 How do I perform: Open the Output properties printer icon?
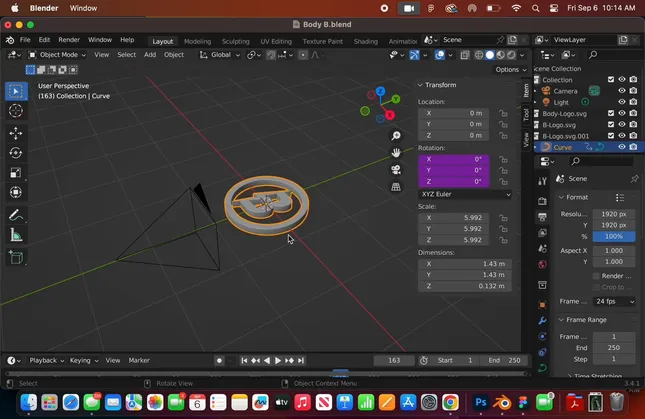[542, 217]
